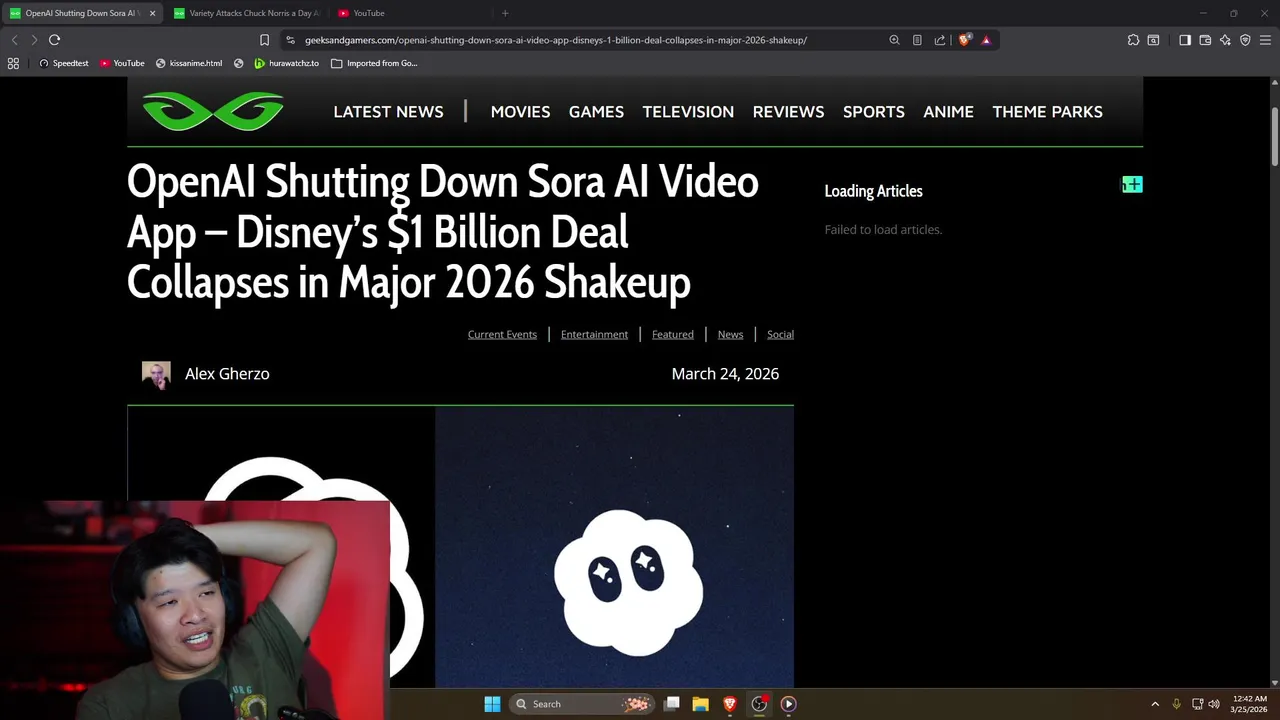Follow the Featured category link

(672, 334)
